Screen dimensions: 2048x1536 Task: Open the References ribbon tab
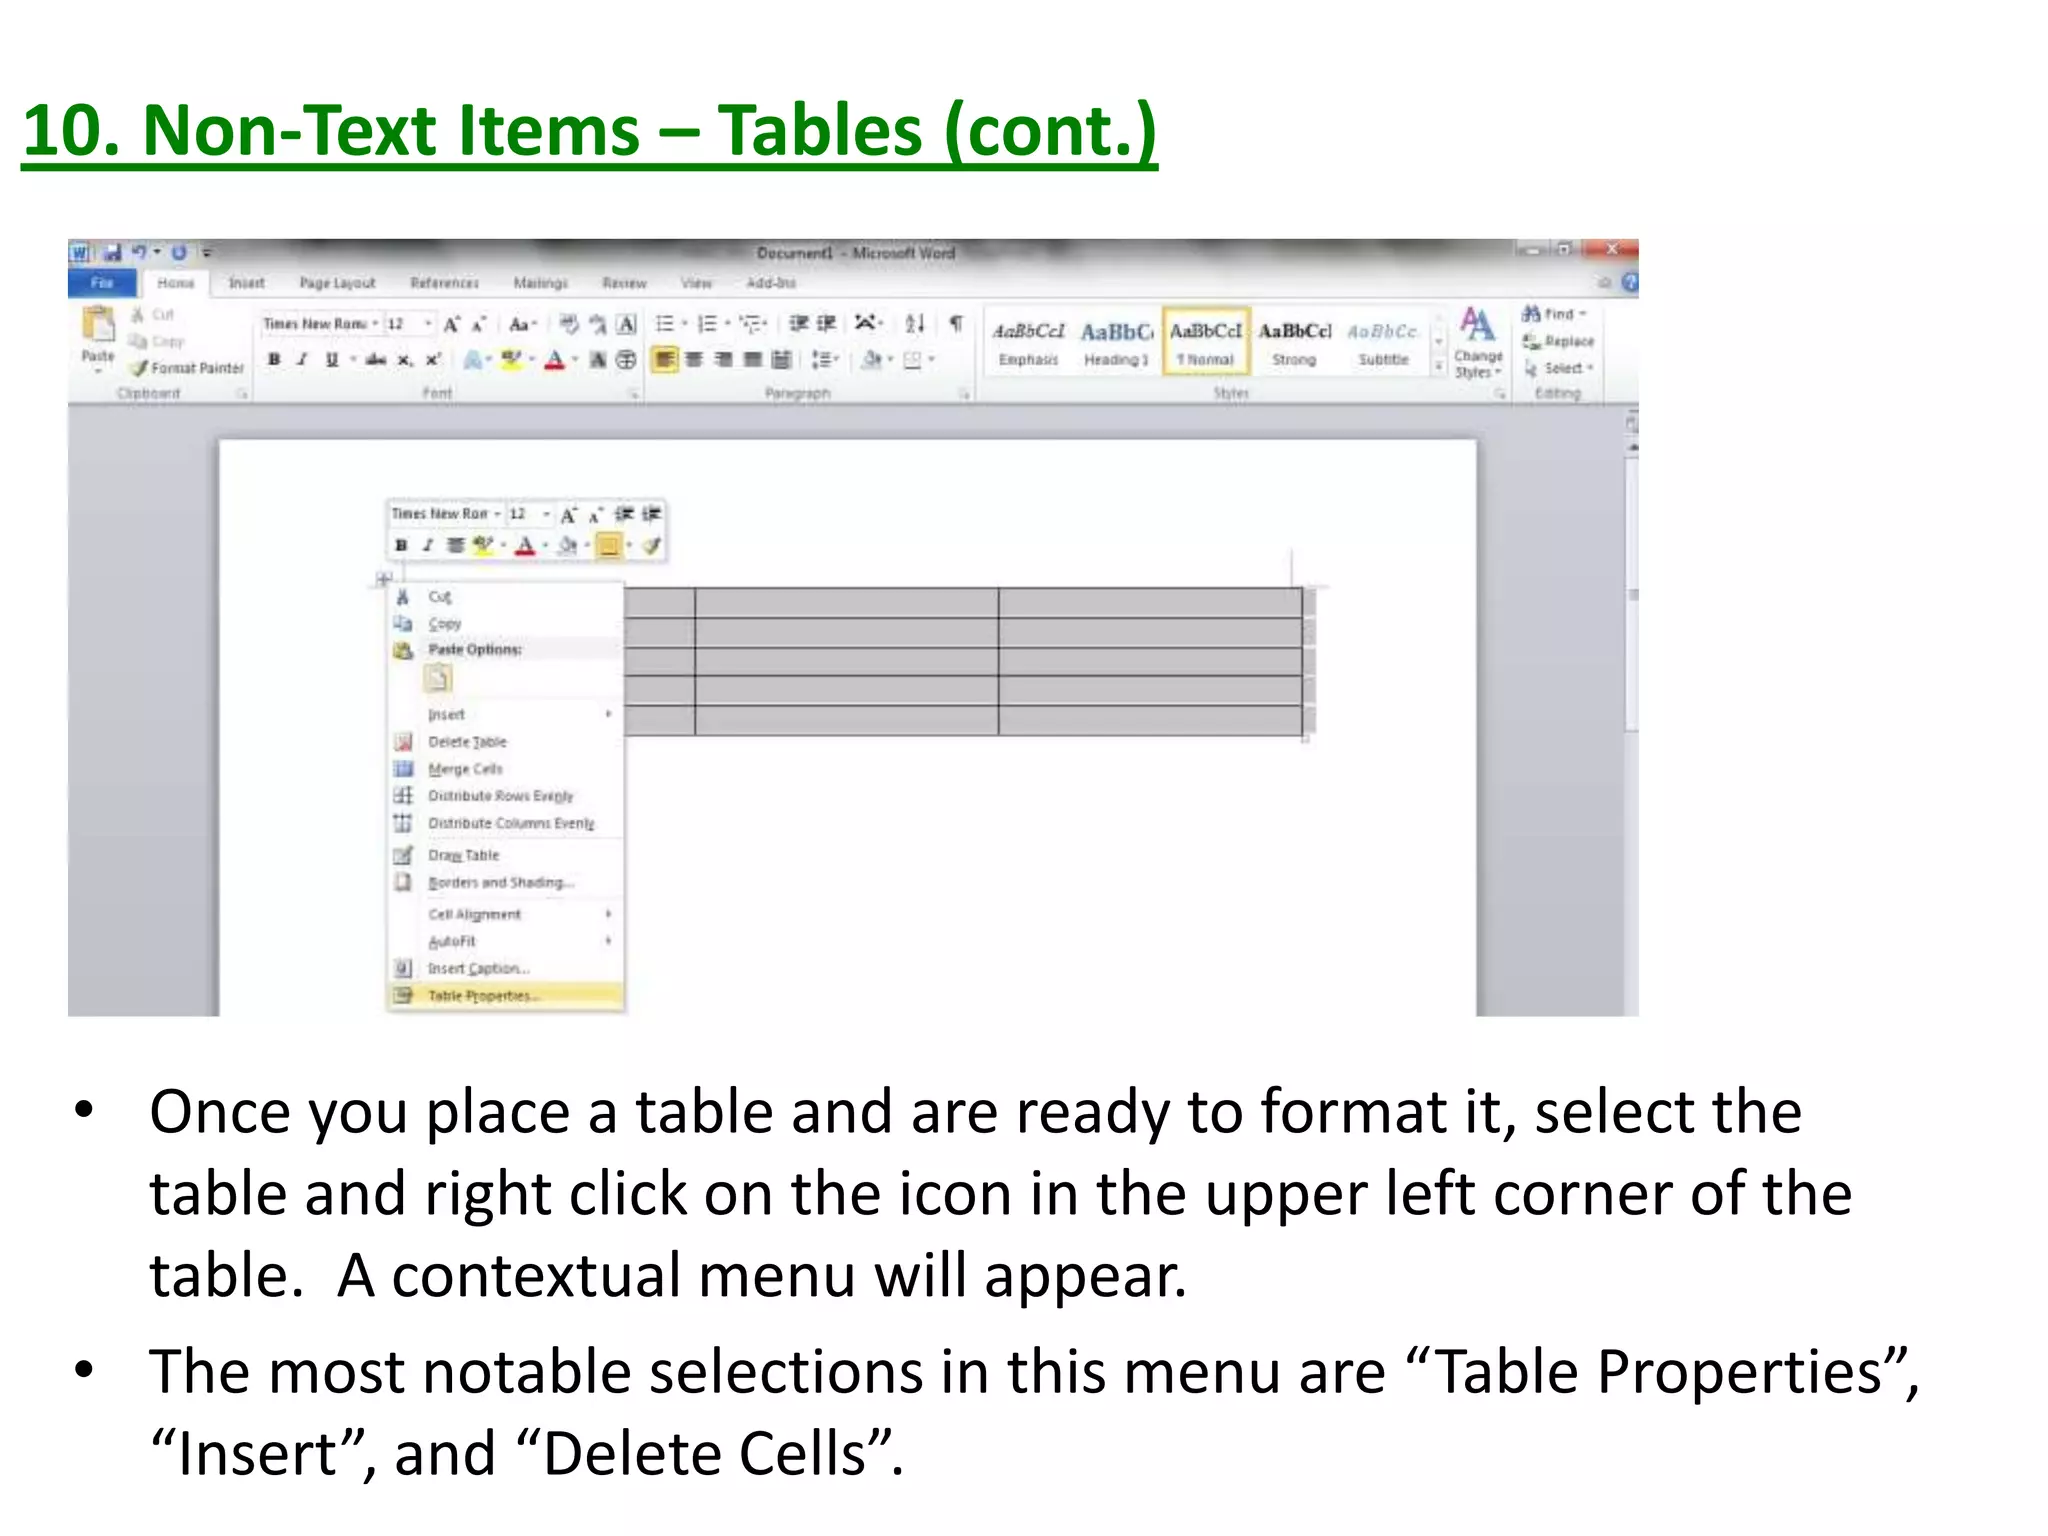445,283
